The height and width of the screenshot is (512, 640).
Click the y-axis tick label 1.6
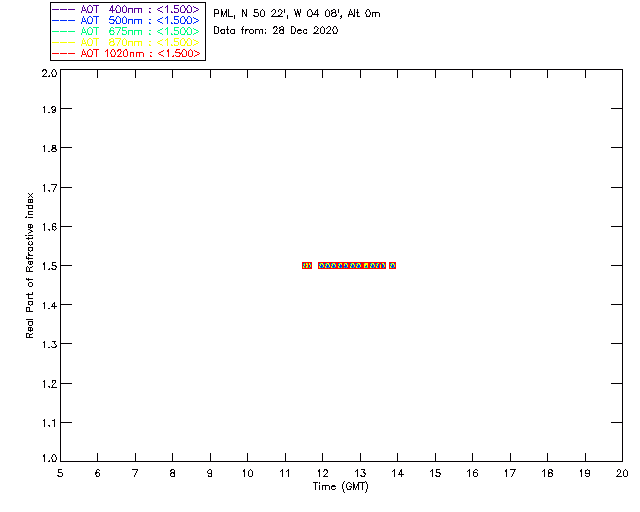[49, 227]
